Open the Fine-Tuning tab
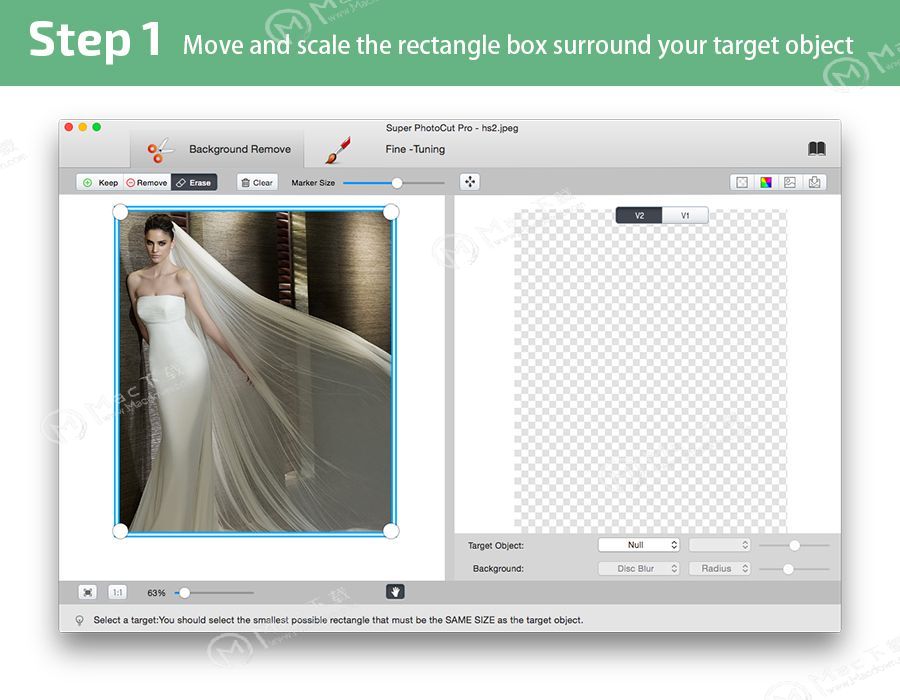Viewport: 900px width, 700px height. (x=415, y=149)
